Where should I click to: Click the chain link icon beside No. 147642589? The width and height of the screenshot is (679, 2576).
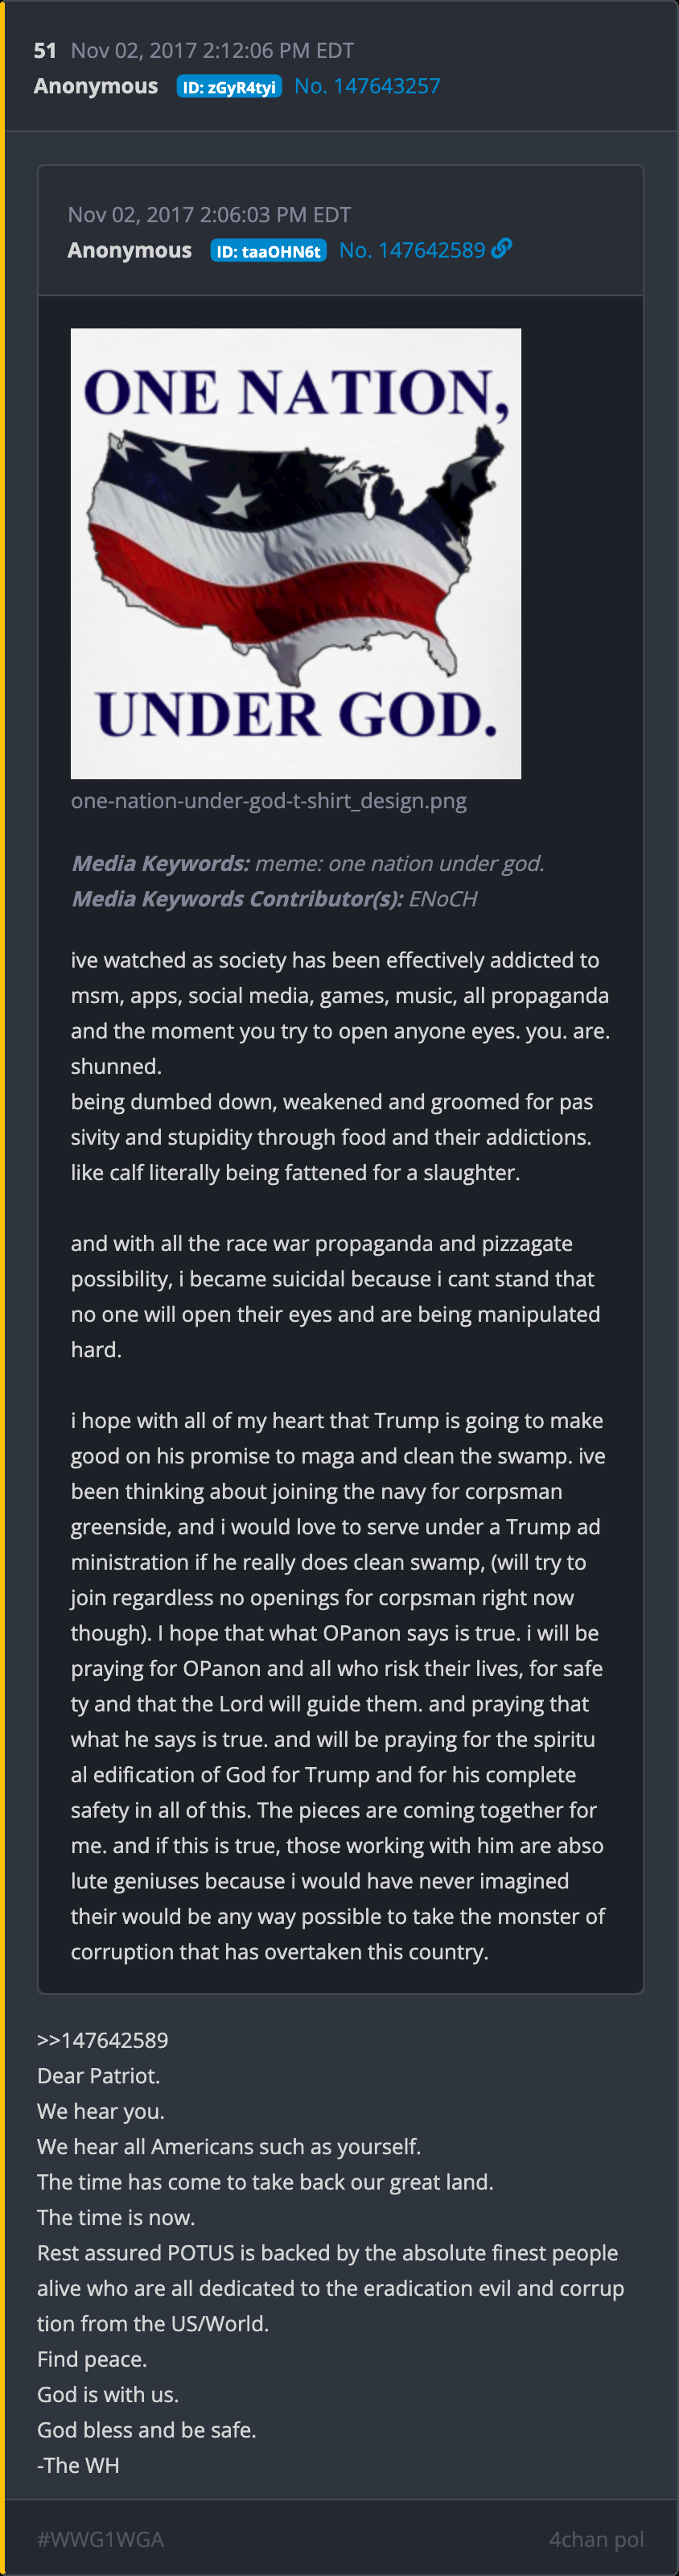tap(502, 248)
